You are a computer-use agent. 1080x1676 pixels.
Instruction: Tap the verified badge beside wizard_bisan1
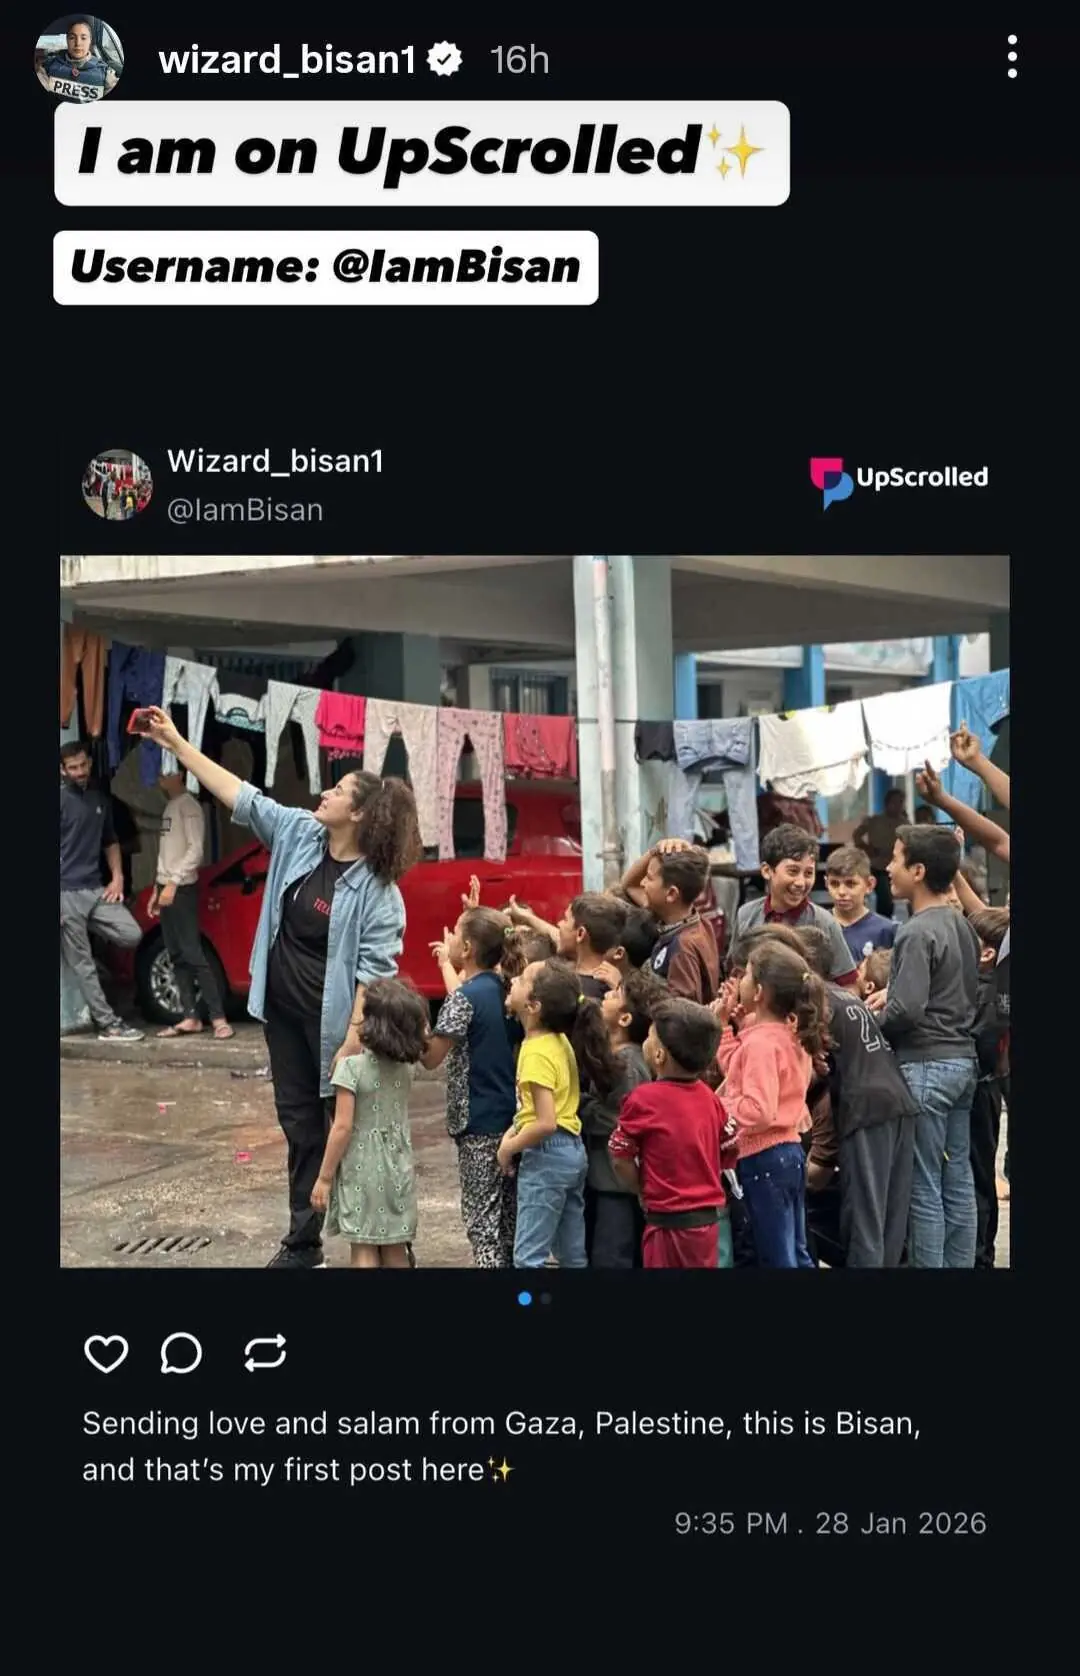pyautogui.click(x=444, y=59)
